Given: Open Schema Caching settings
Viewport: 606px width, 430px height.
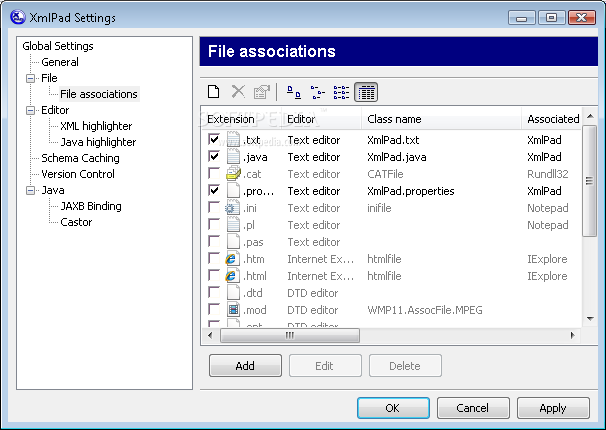Looking at the screenshot, I should [80, 158].
